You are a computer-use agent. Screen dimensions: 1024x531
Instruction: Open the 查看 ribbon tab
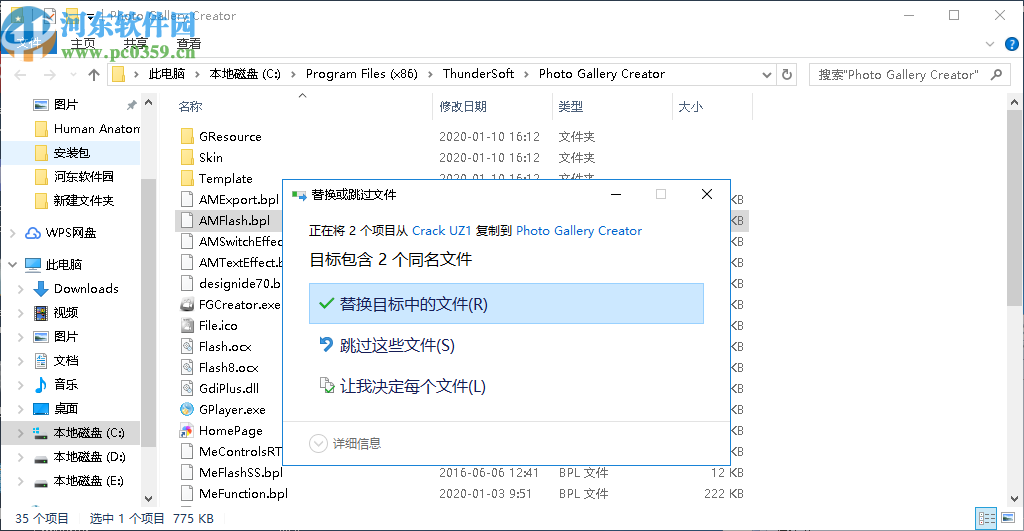pyautogui.click(x=189, y=44)
